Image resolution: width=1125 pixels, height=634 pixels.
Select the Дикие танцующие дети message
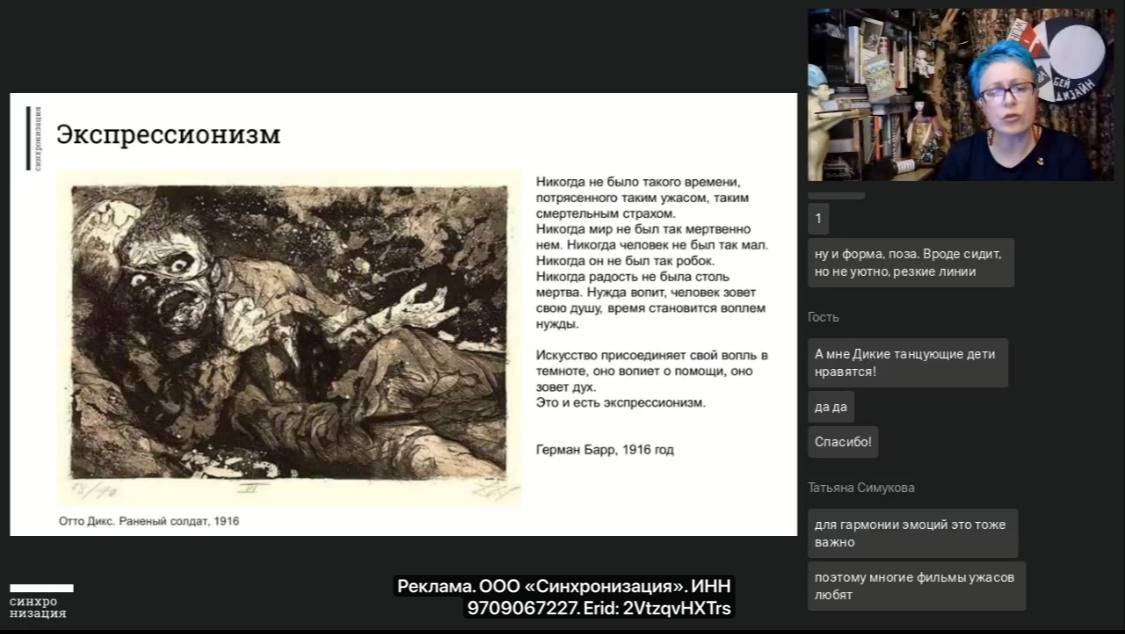[907, 362]
